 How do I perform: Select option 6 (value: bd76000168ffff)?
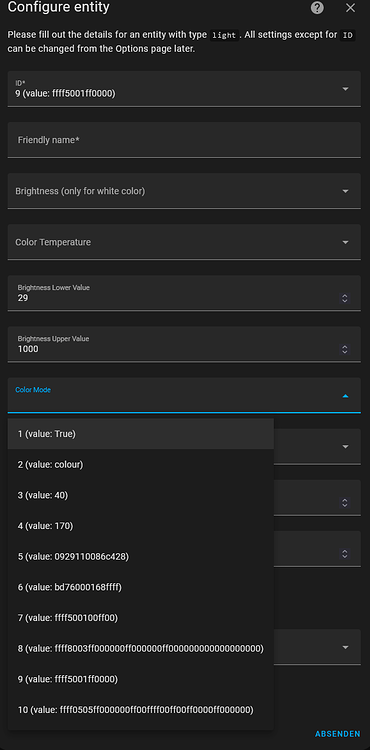[x=141, y=587]
